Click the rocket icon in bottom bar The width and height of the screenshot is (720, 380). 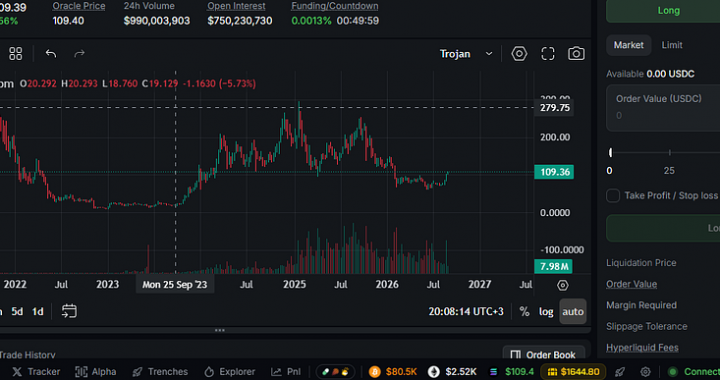[x=619, y=371]
